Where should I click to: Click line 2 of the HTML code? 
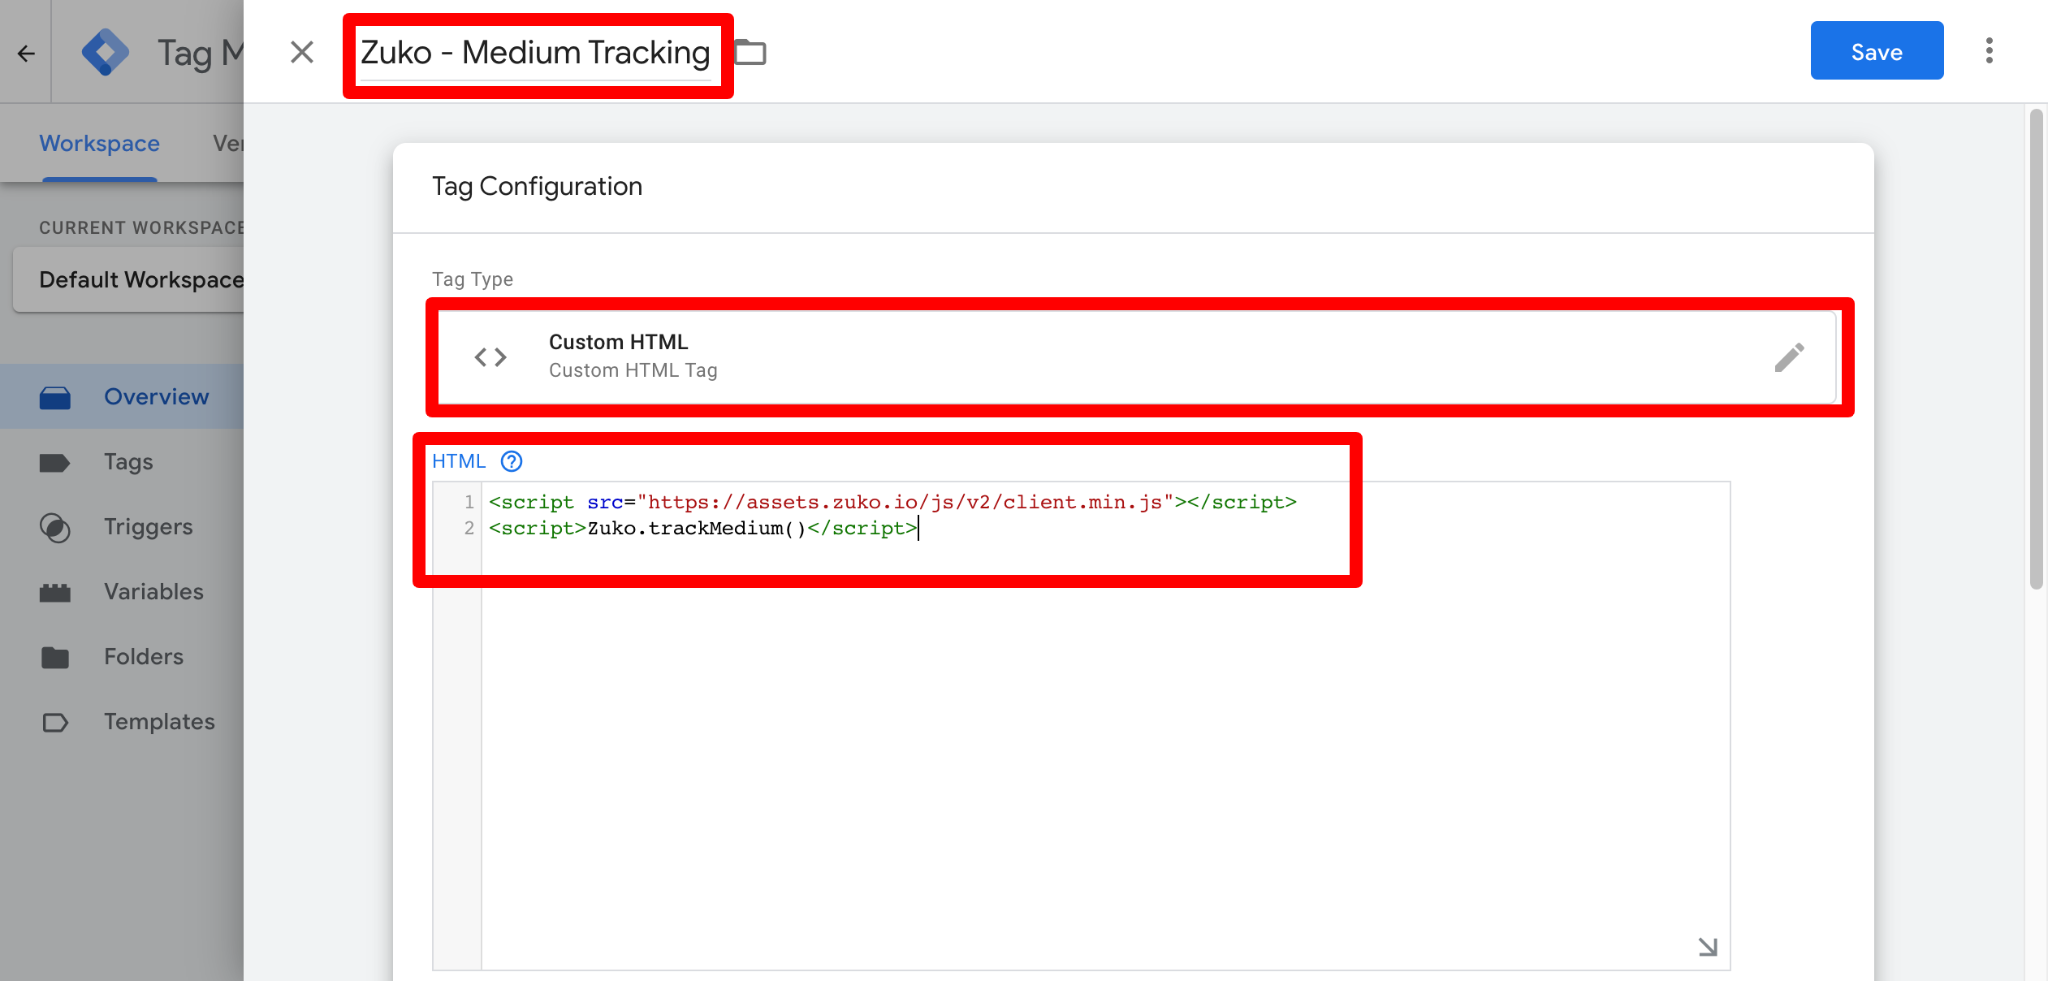pos(700,528)
